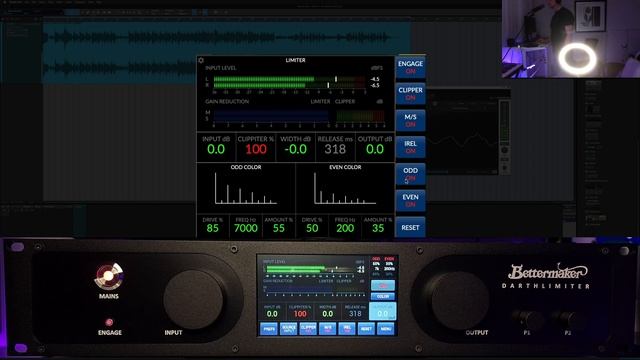640x360 pixels.
Task: Select the EVEN color FREQ Hz value 200
Action: (x=345, y=228)
